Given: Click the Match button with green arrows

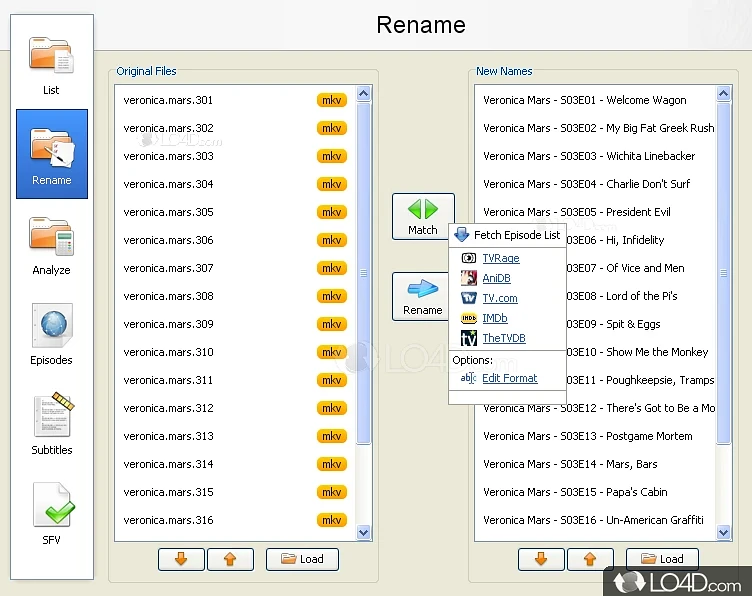Looking at the screenshot, I should point(422,217).
